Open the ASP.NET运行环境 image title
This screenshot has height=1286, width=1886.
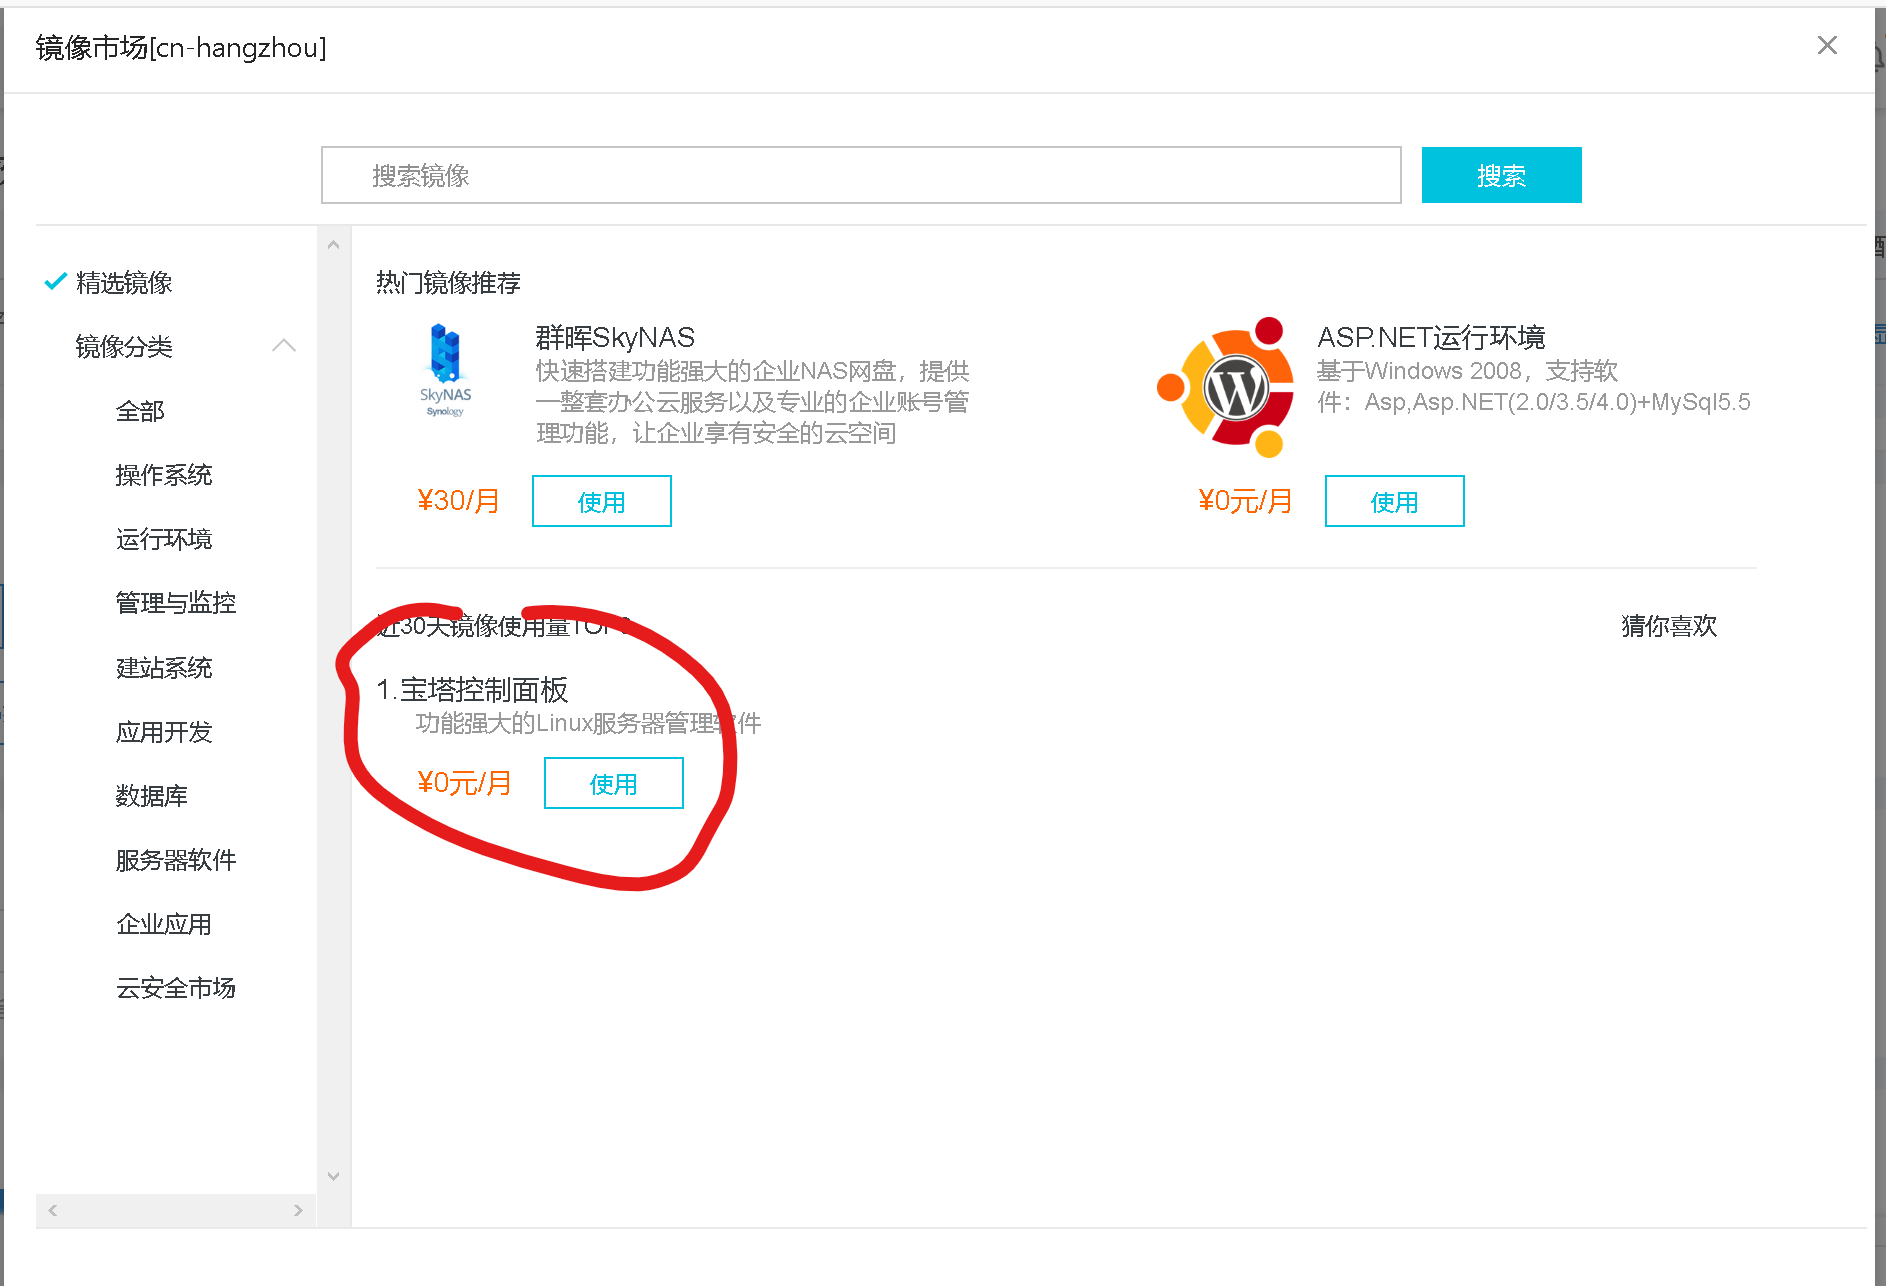[x=1431, y=337]
